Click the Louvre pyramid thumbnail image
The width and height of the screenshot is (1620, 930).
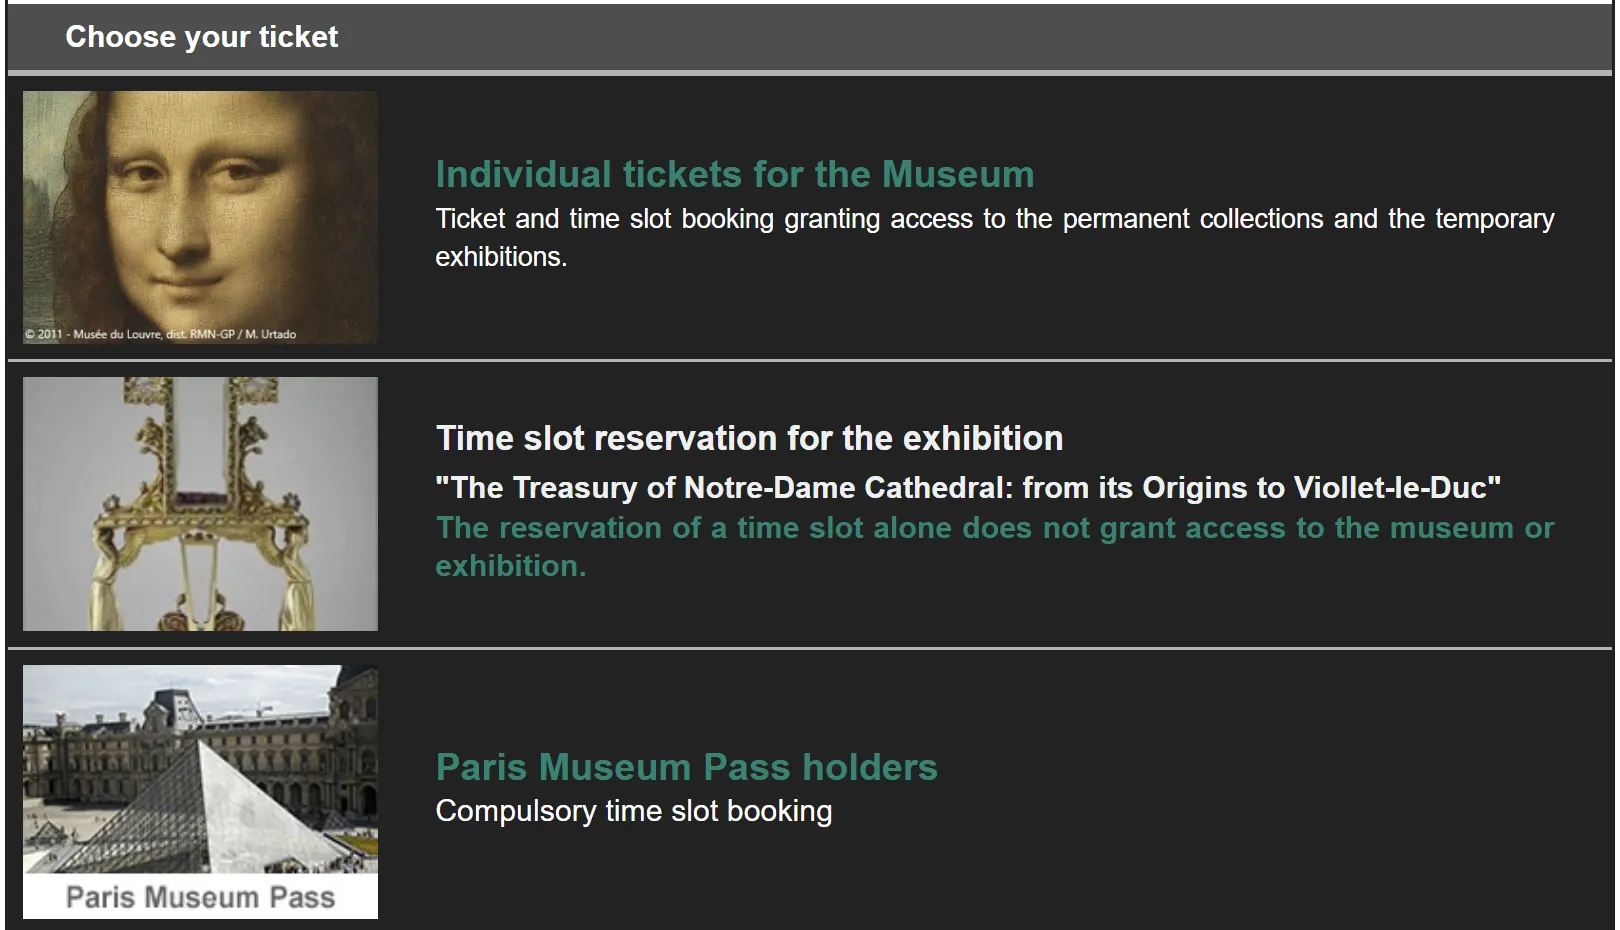click(x=200, y=791)
